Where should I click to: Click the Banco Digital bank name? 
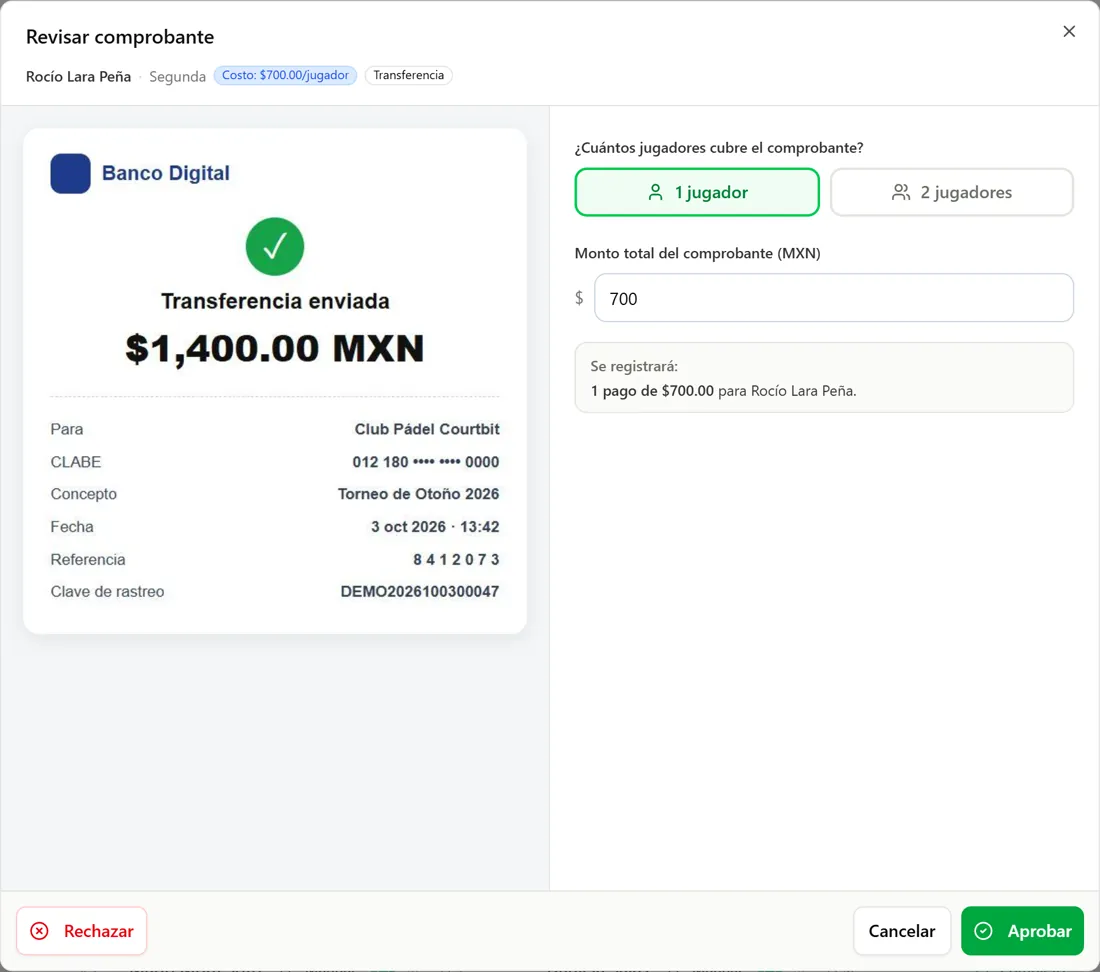coord(166,173)
